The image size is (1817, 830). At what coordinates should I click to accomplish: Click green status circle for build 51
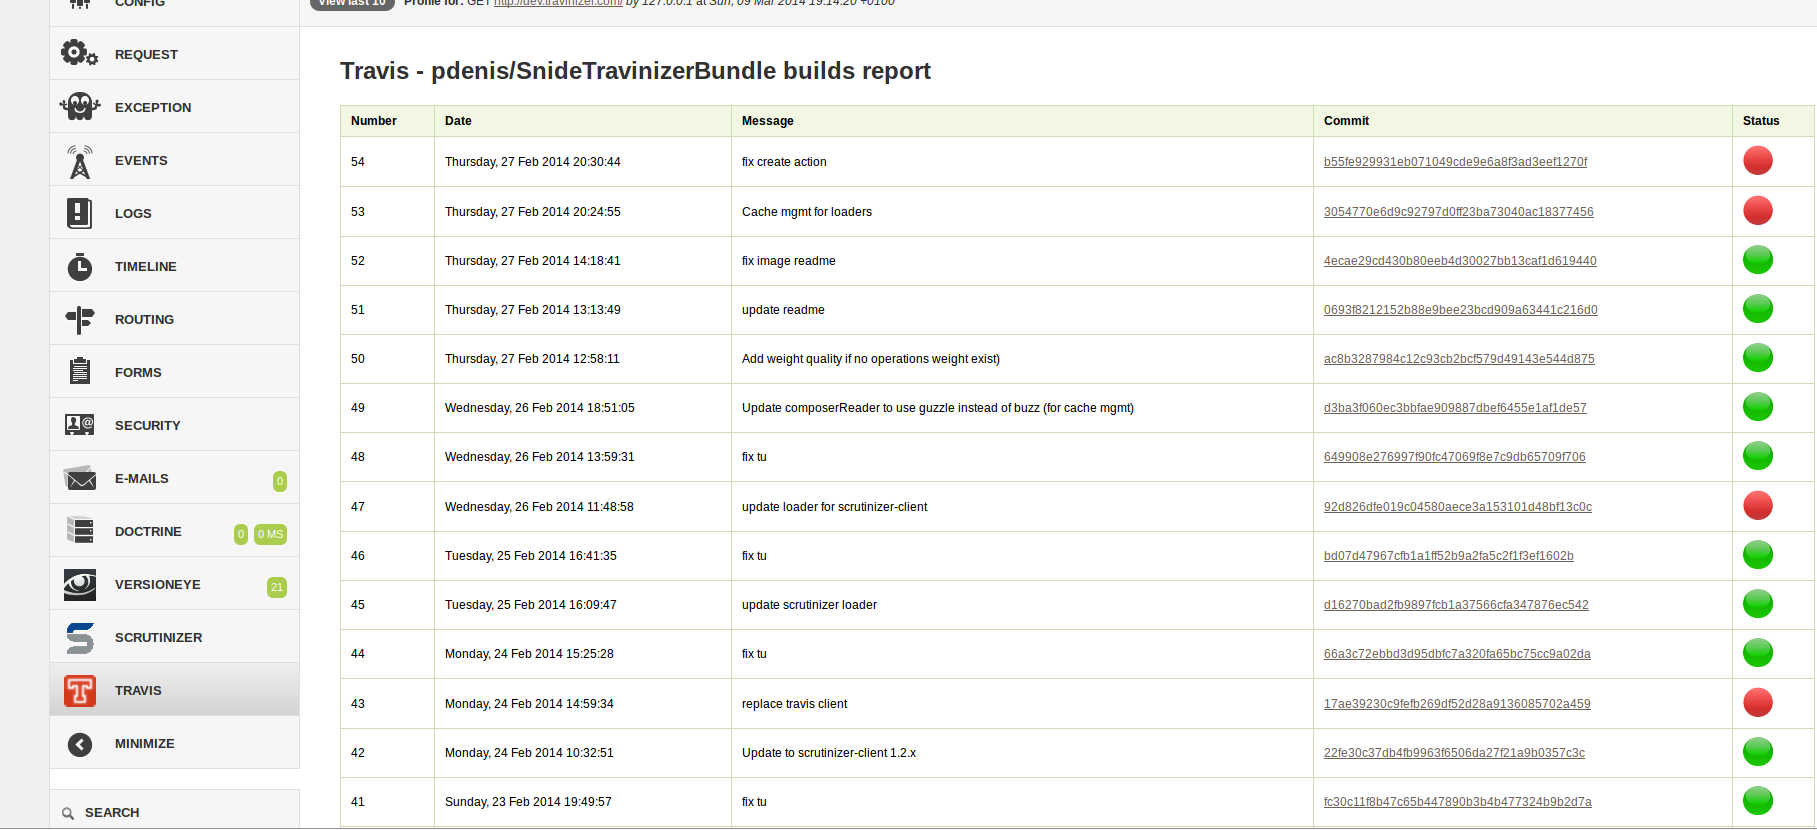[1758, 309]
